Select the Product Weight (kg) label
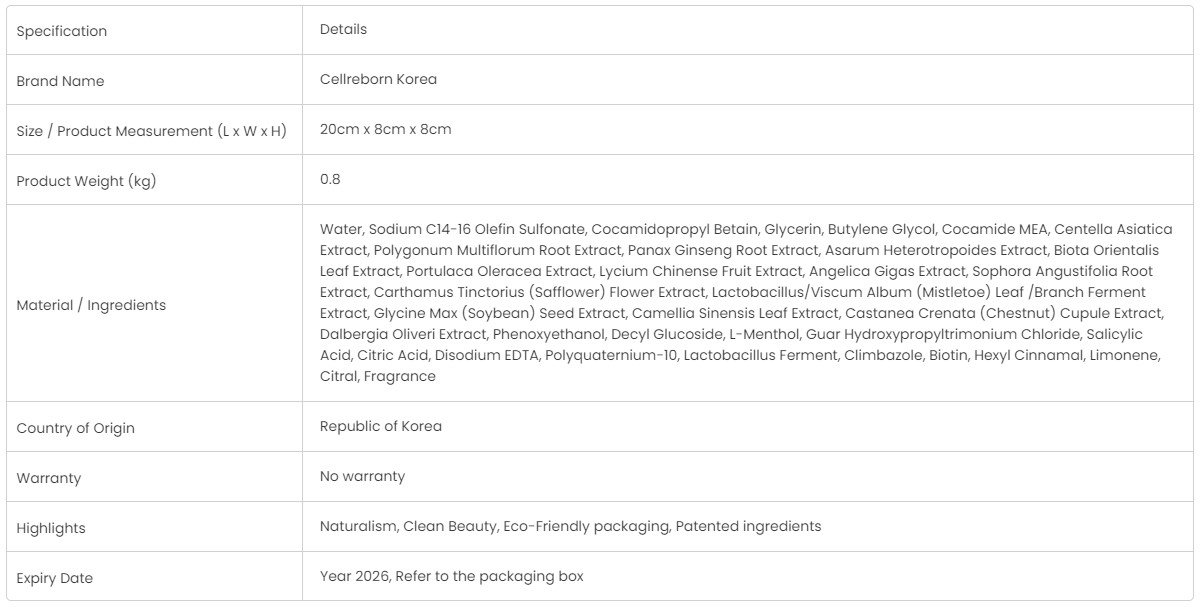The height and width of the screenshot is (611, 1203). [86, 181]
